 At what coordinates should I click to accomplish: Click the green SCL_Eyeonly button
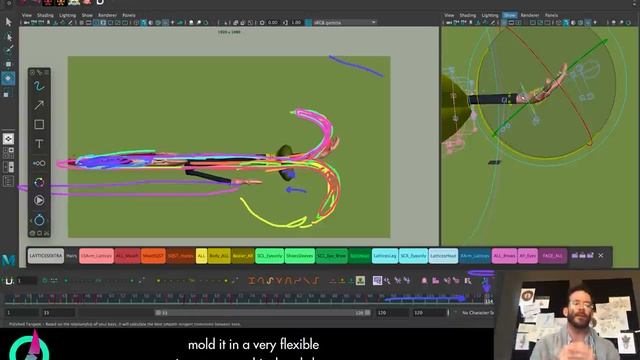pos(269,256)
